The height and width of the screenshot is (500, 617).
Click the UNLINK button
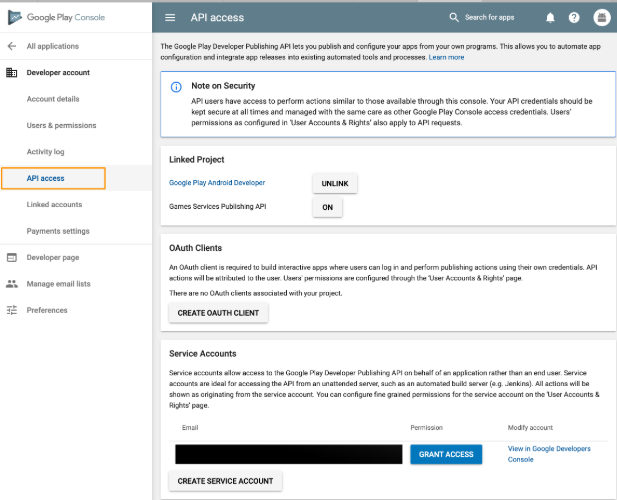[335, 183]
